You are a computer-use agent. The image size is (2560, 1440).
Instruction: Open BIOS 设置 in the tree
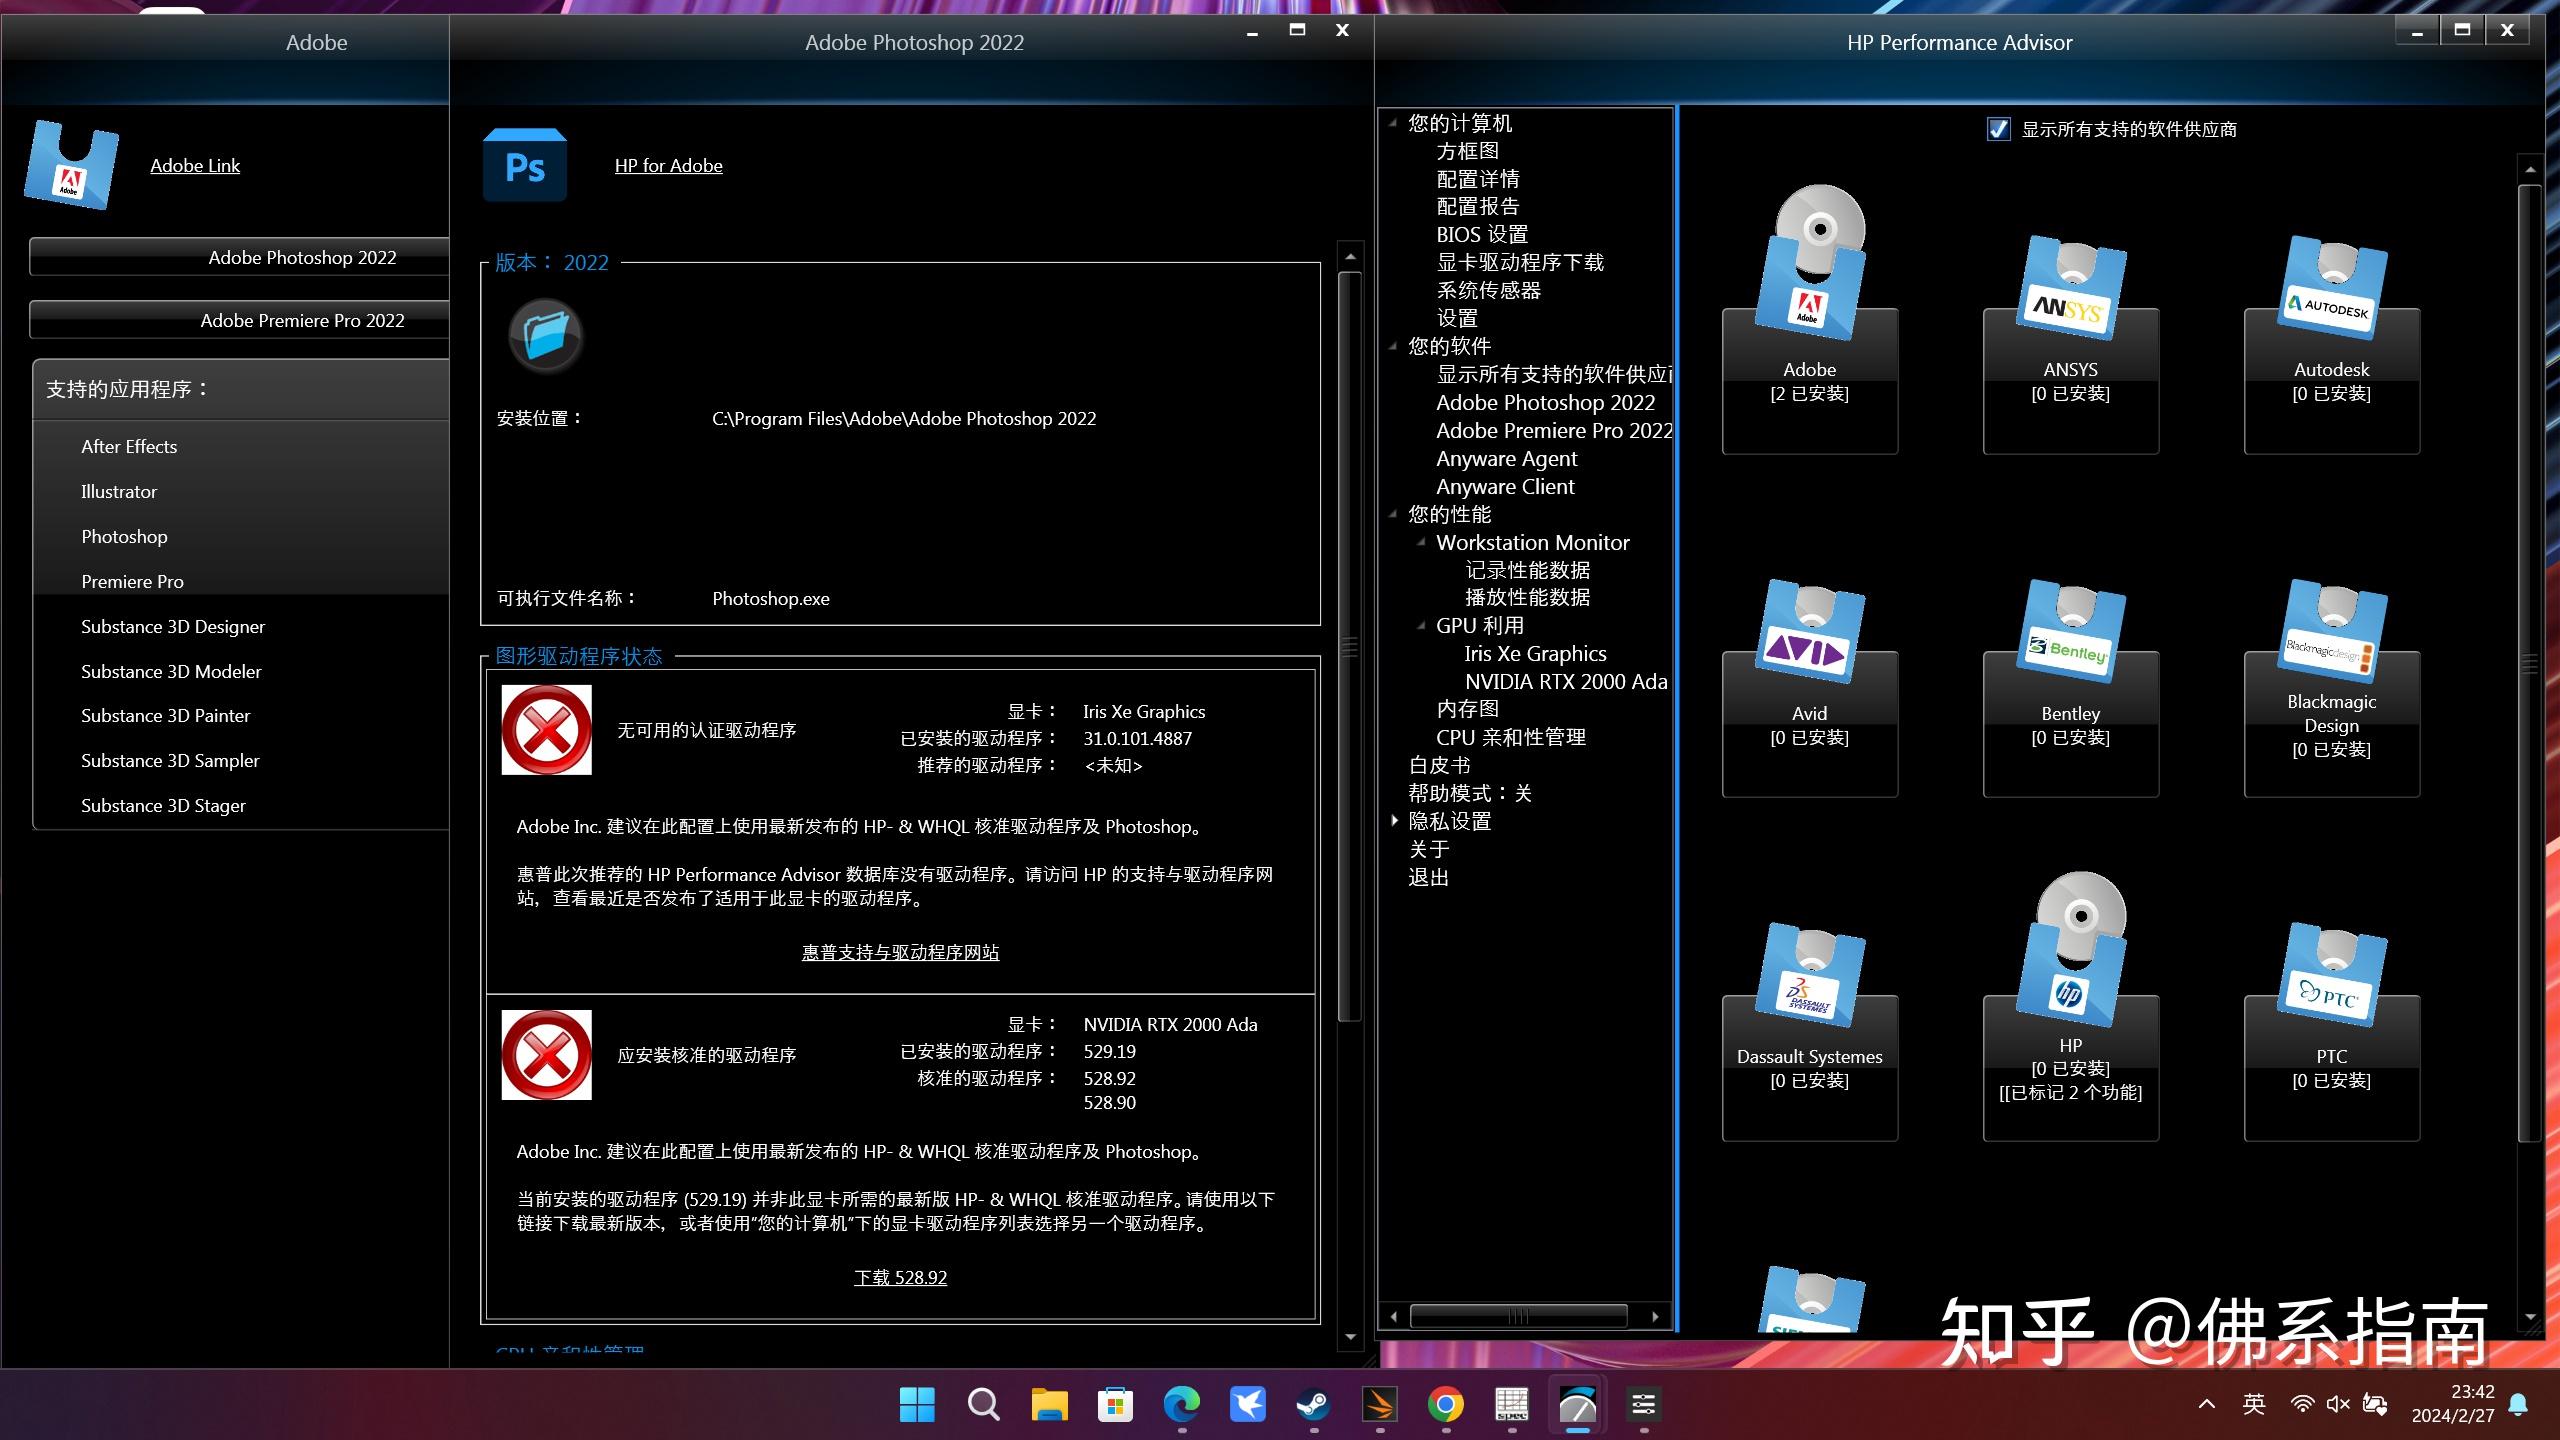pyautogui.click(x=1481, y=234)
